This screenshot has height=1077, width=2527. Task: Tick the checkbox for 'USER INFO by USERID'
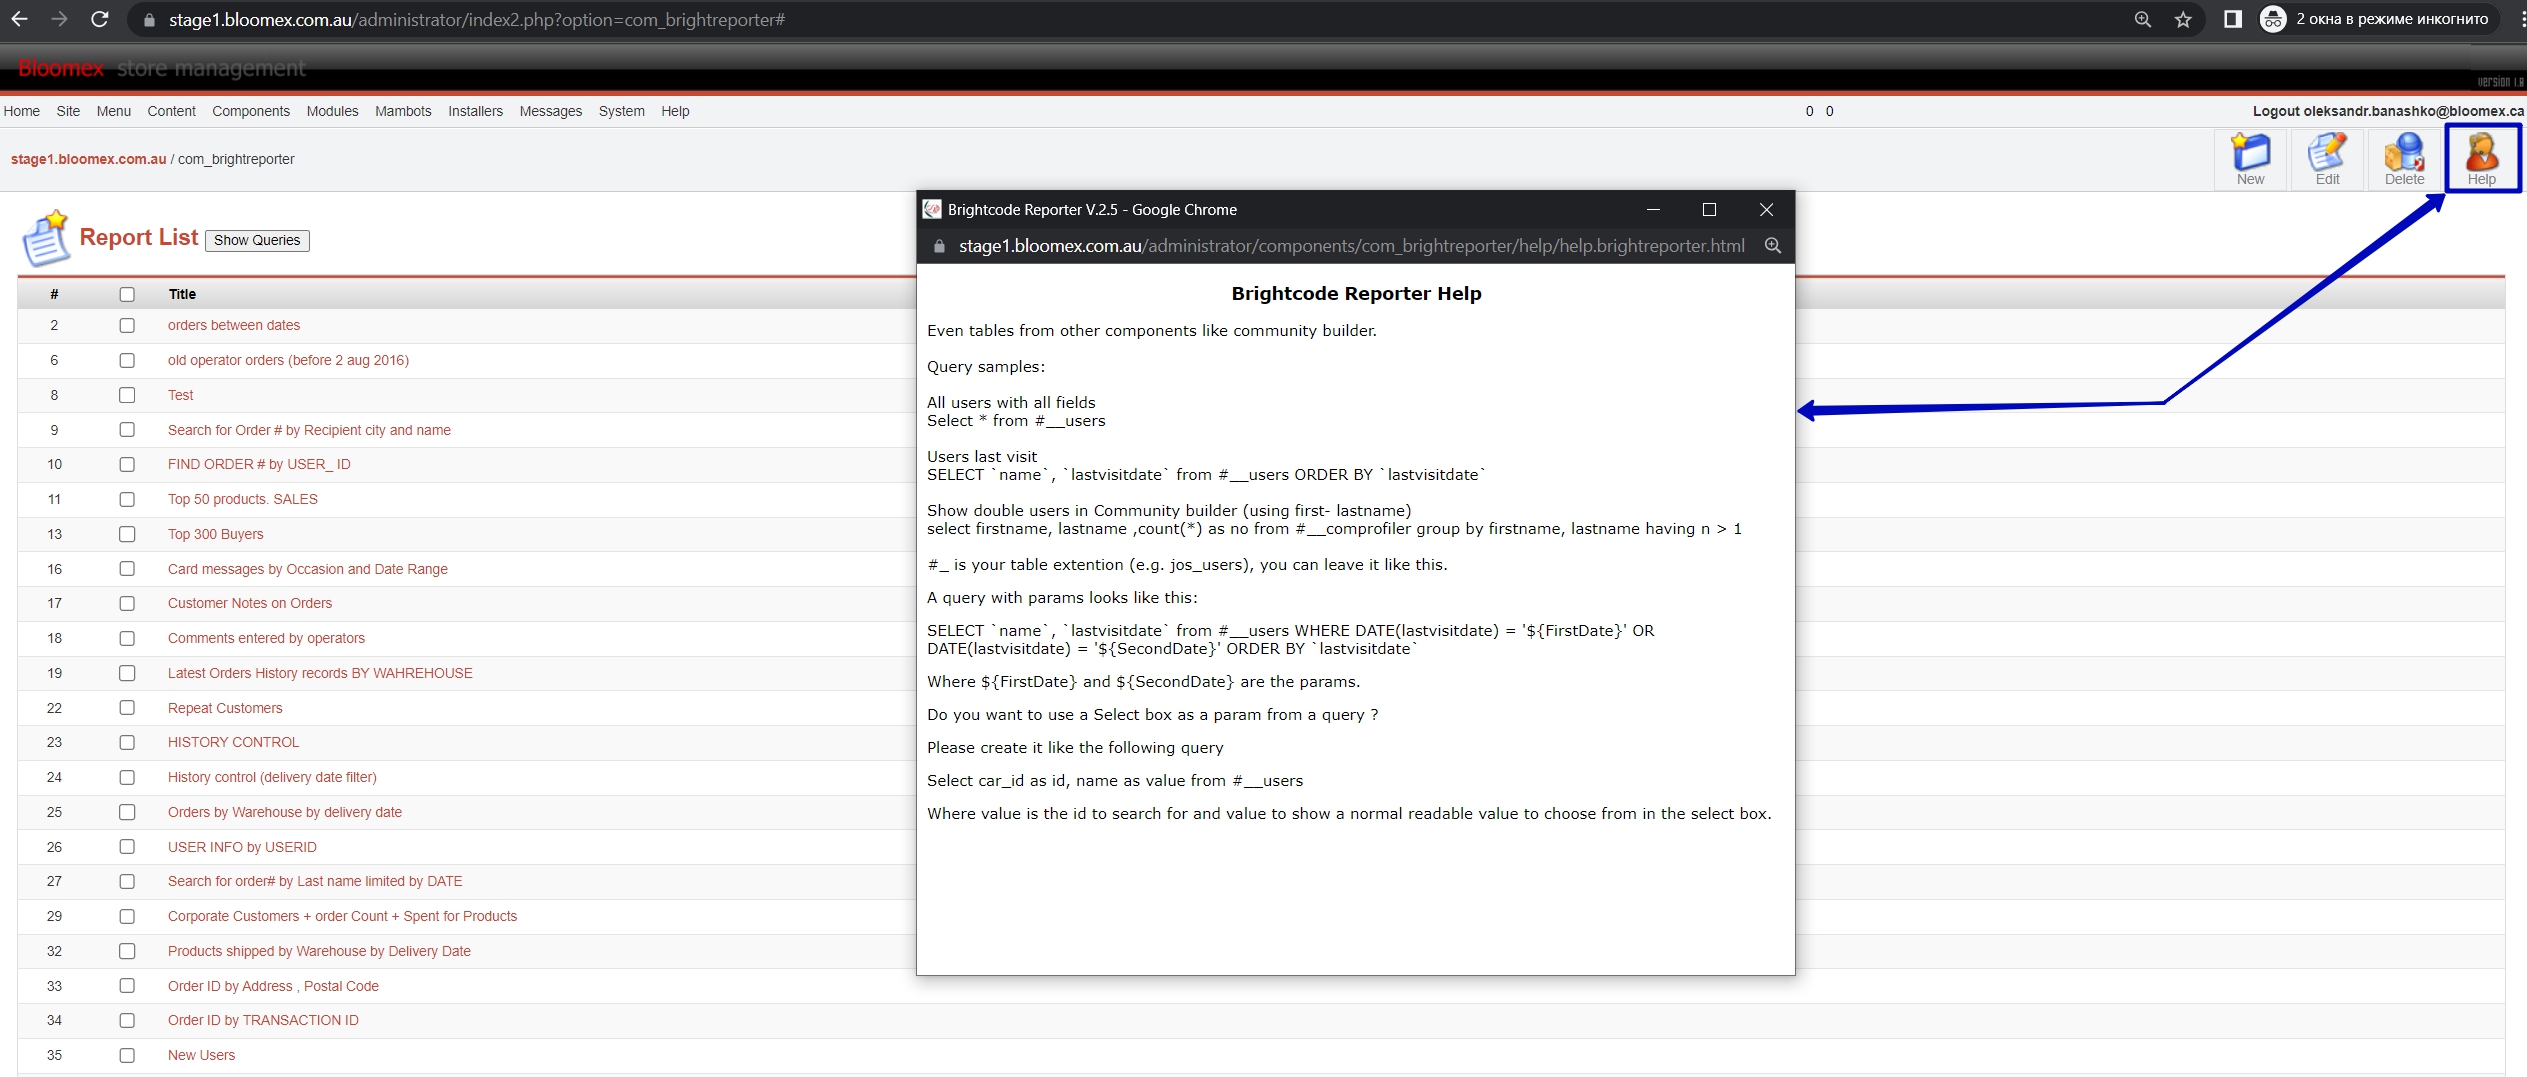[127, 846]
